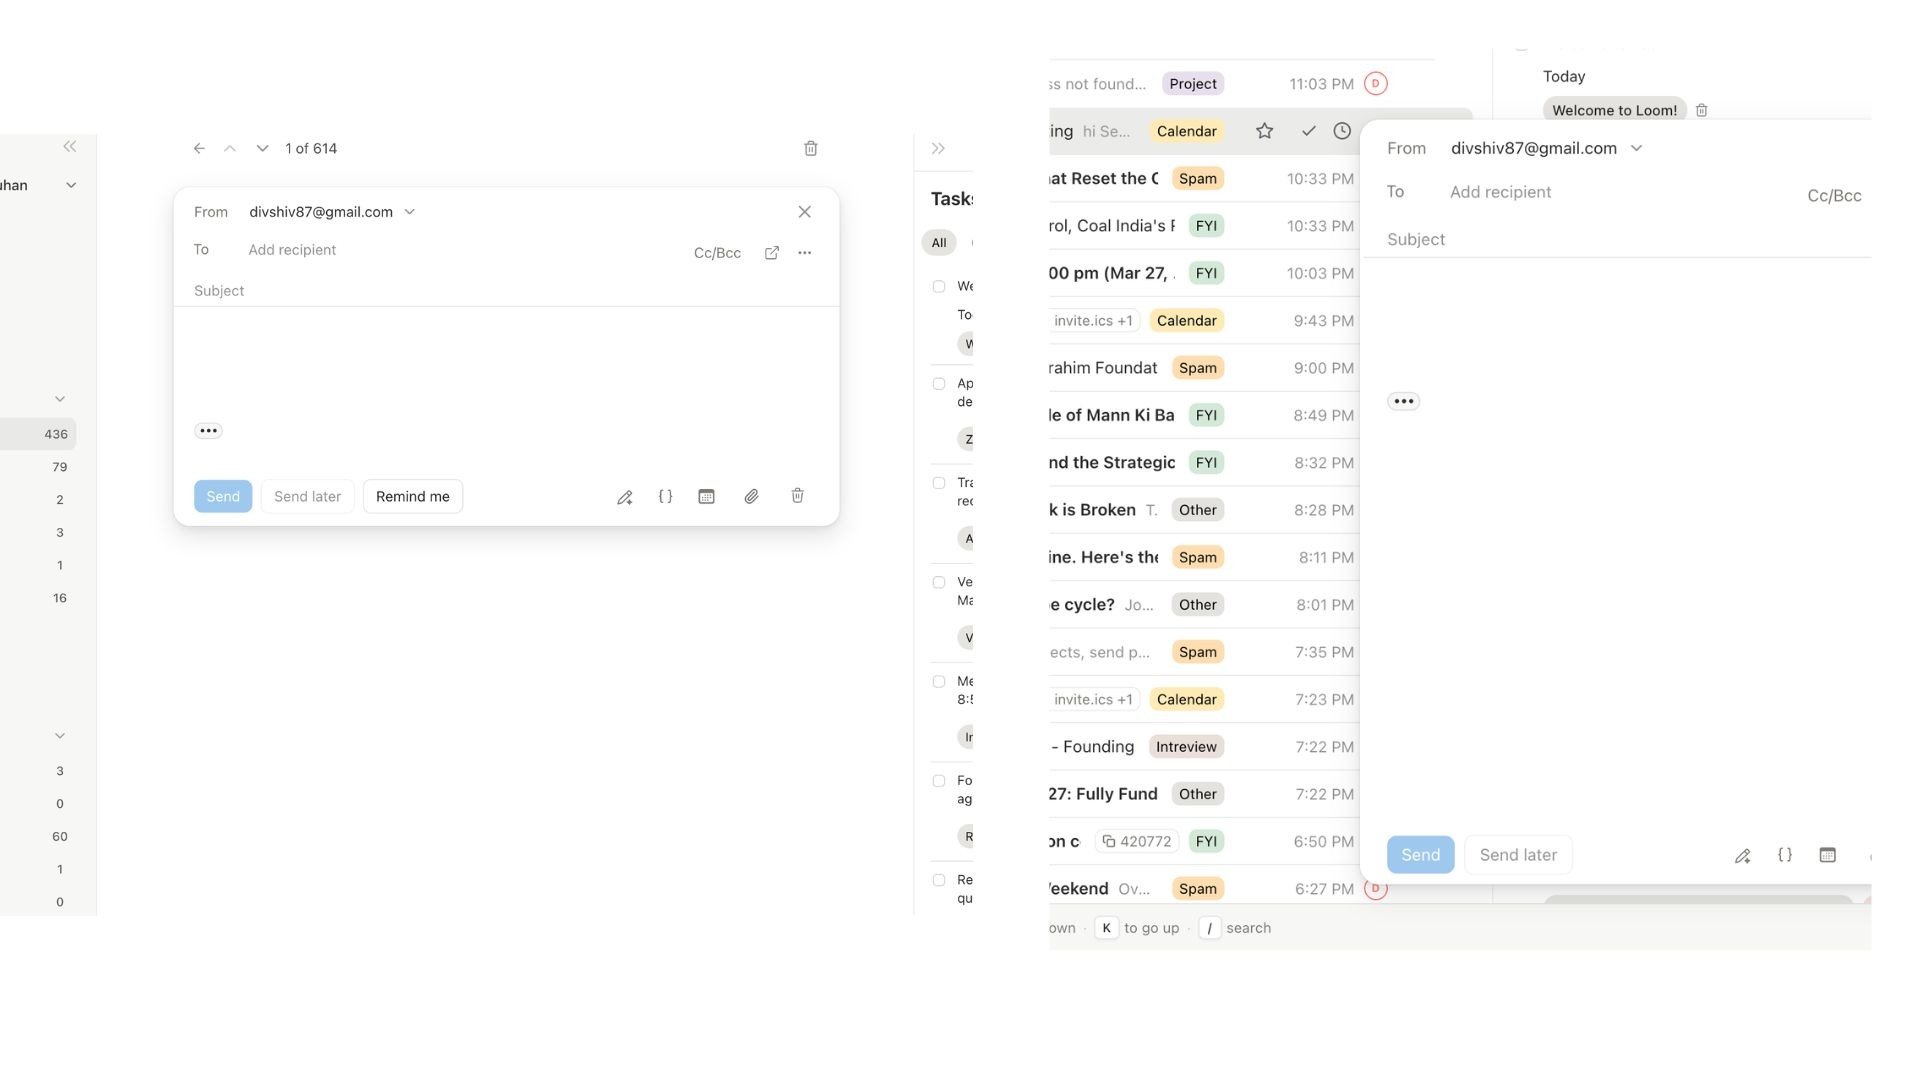Check the task checkbox starting 'Re'

tap(939, 880)
